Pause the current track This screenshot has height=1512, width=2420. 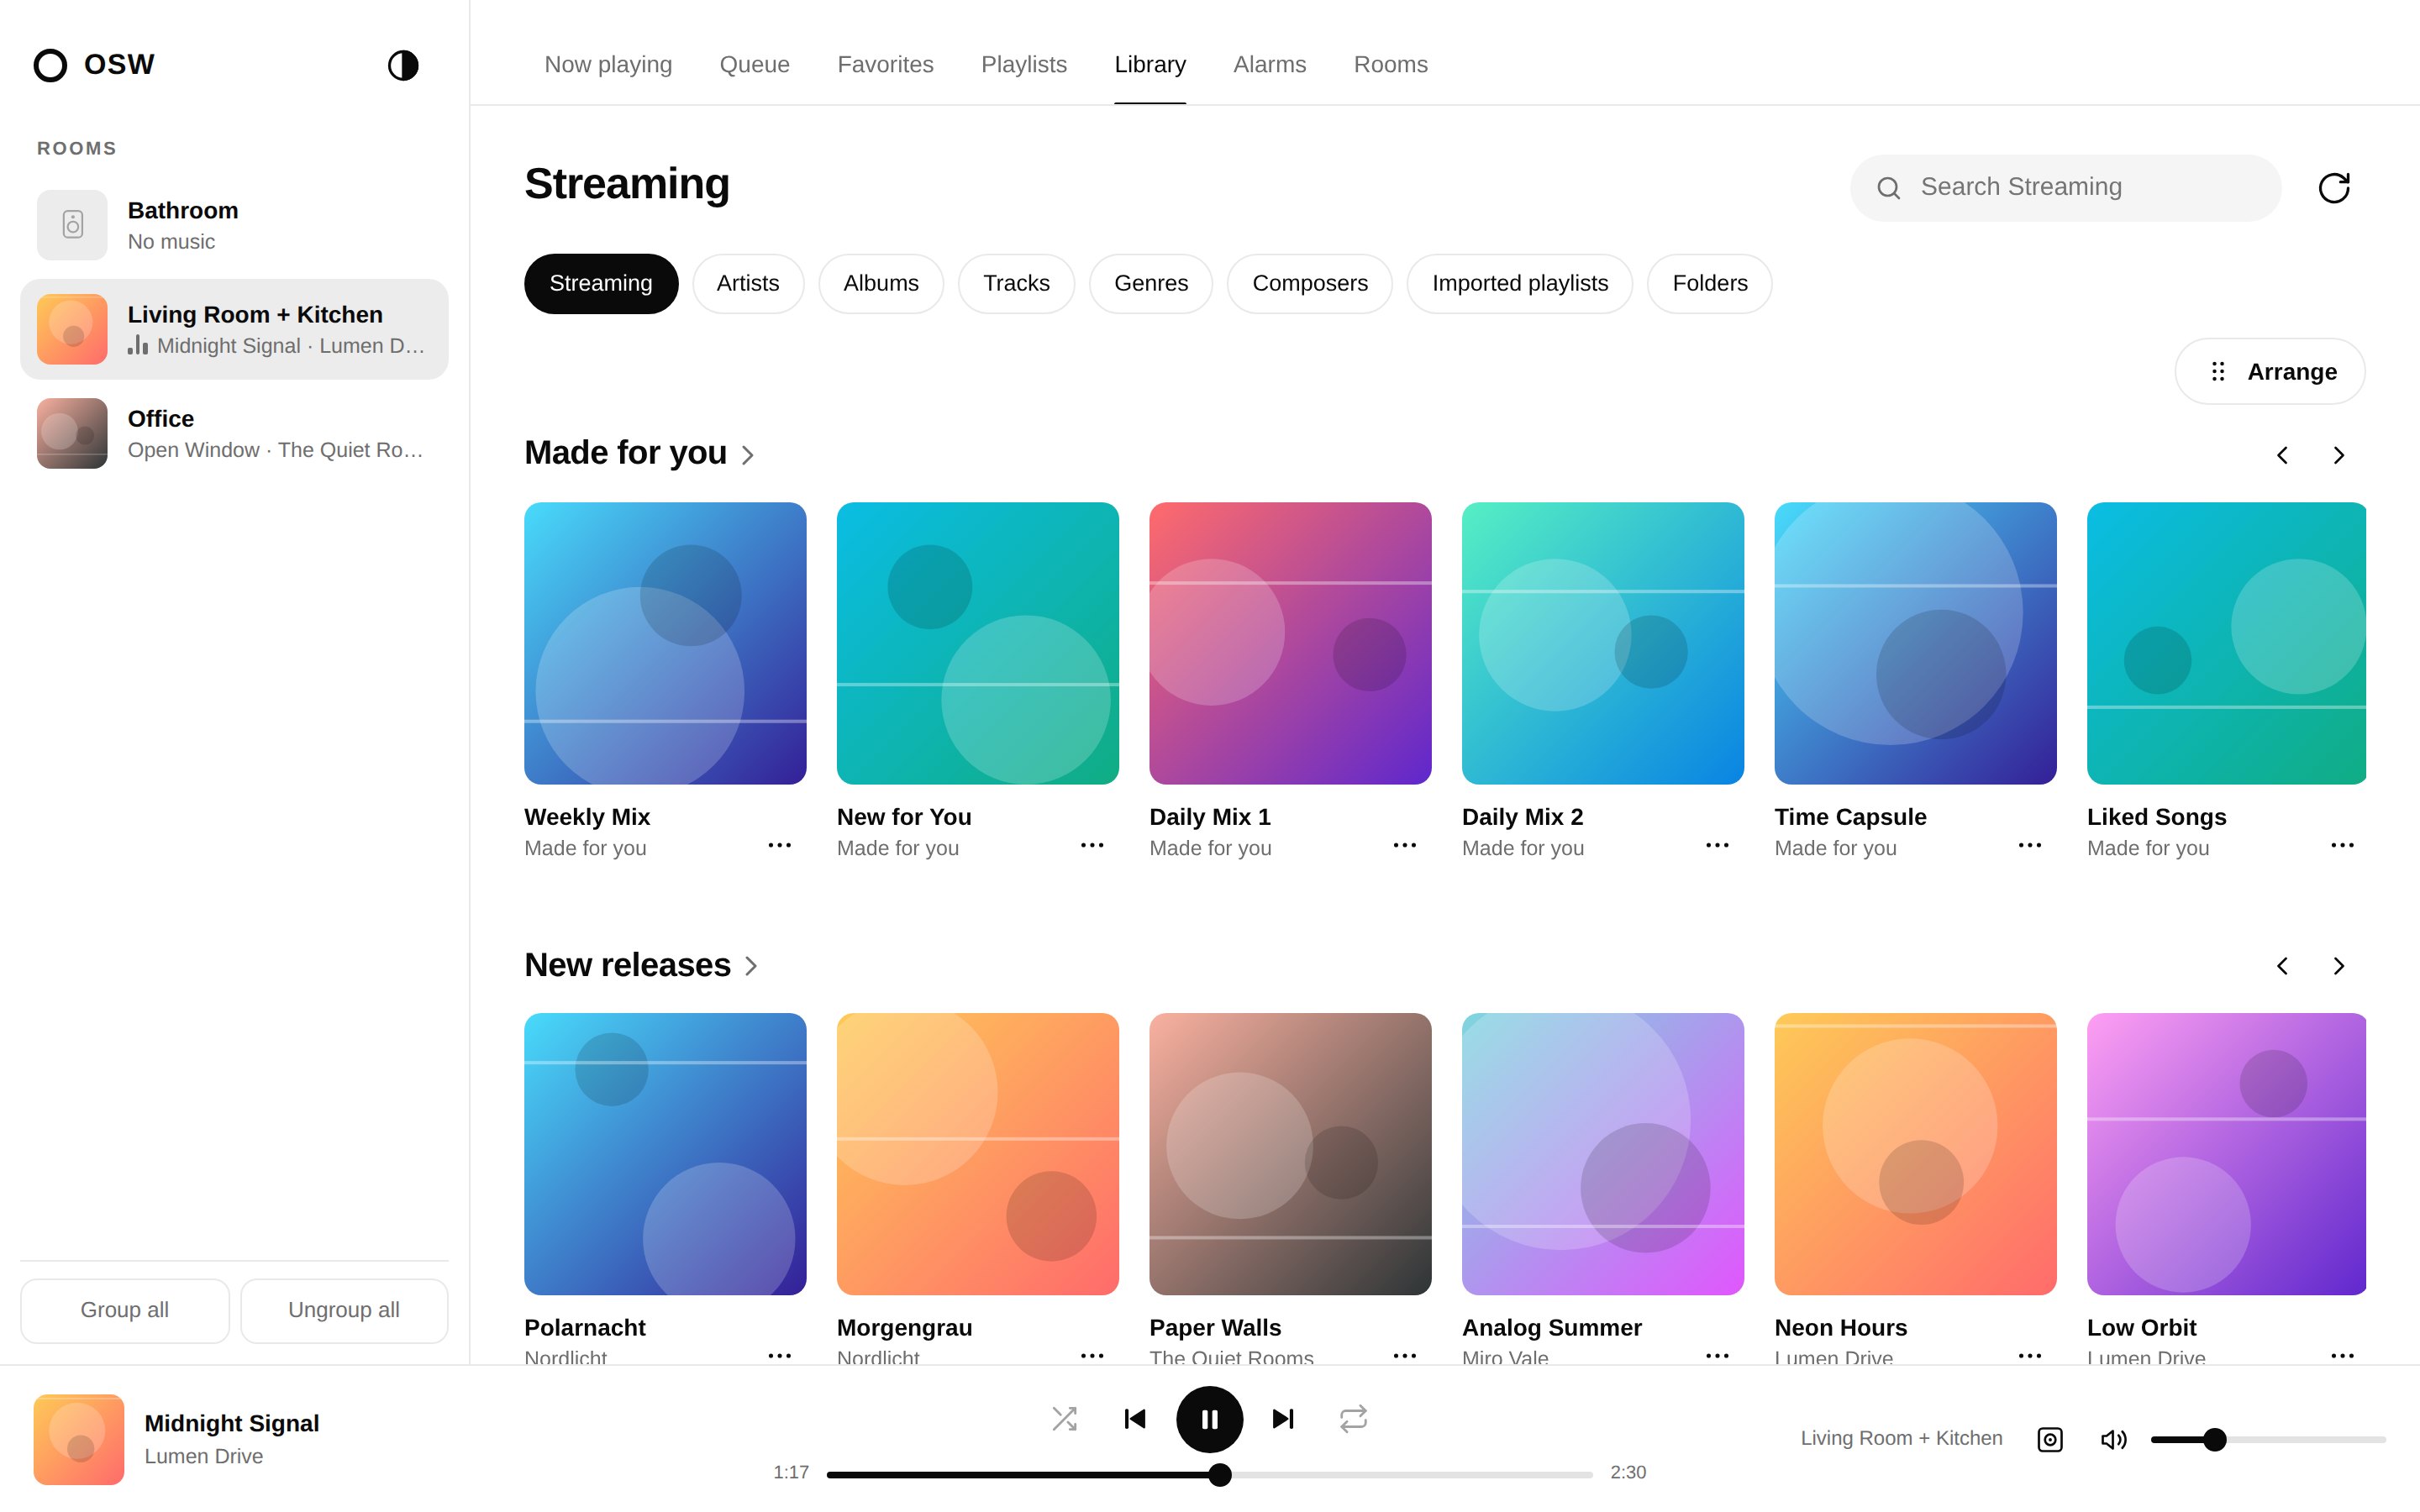[x=1209, y=1418]
